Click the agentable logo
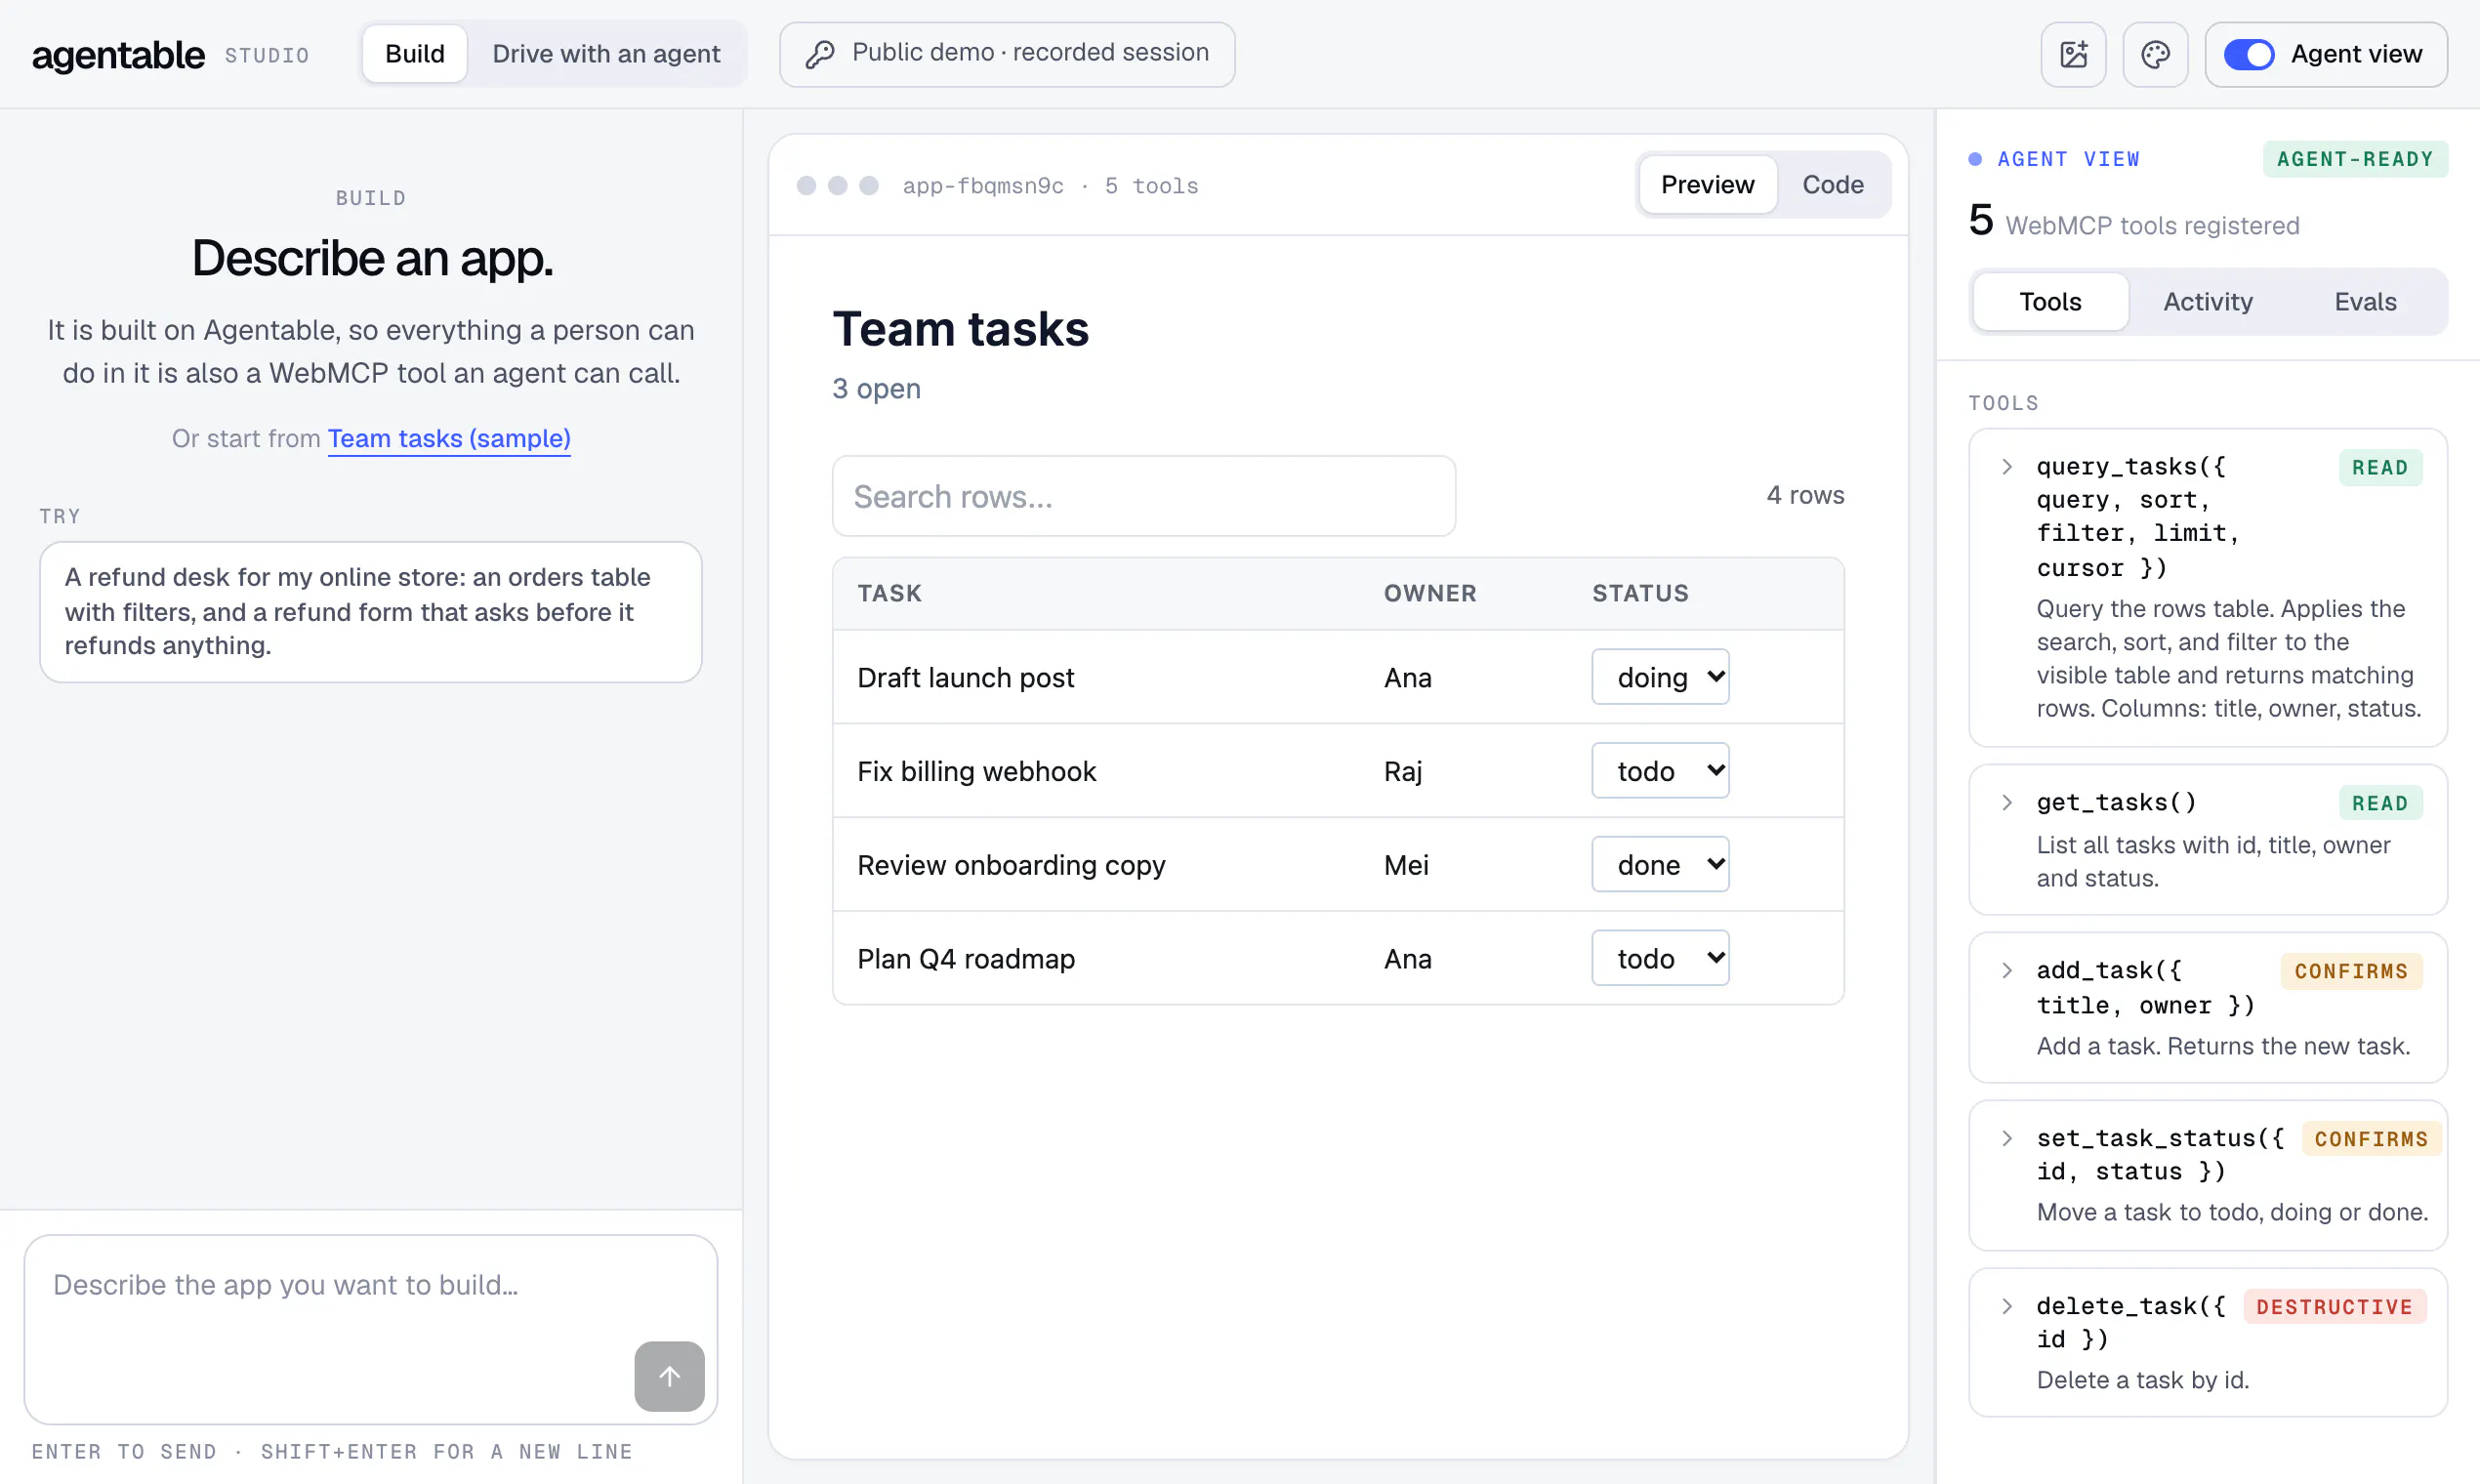The width and height of the screenshot is (2480, 1484). (x=118, y=55)
